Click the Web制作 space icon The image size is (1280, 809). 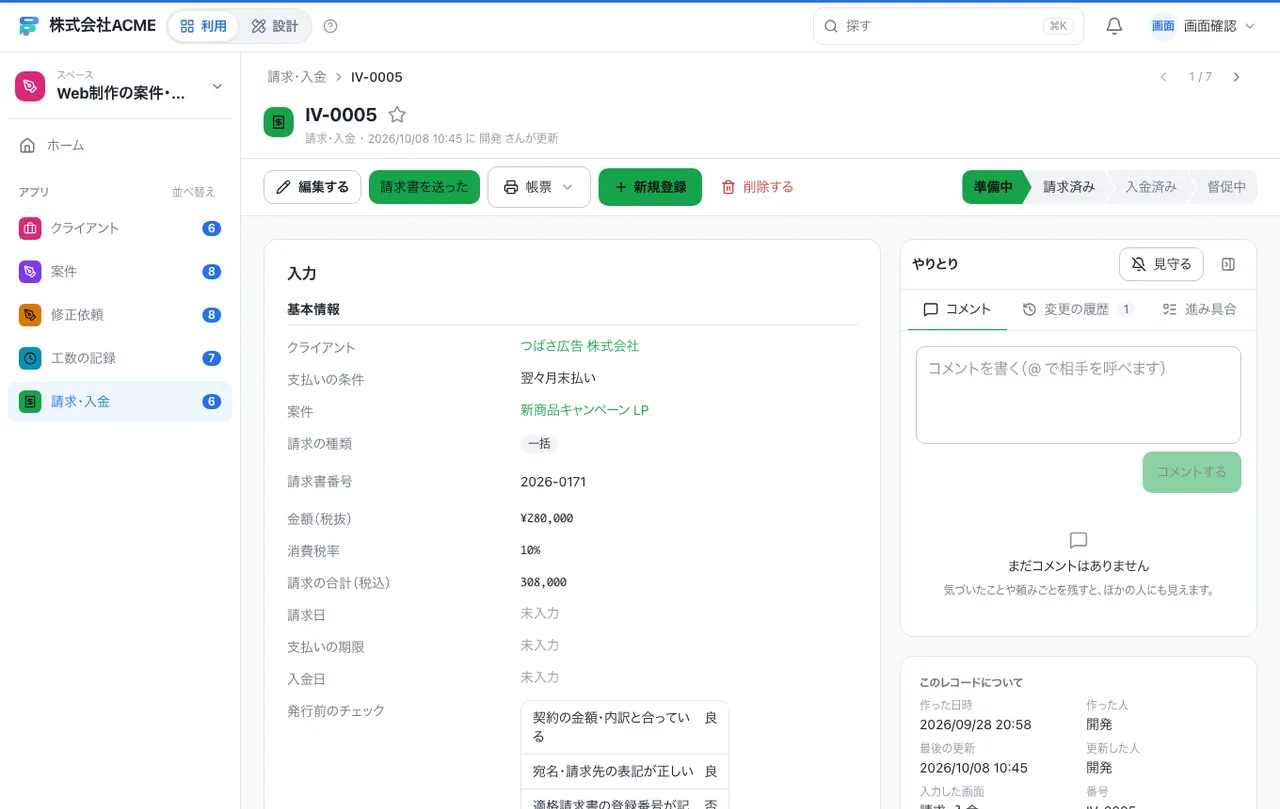click(30, 86)
